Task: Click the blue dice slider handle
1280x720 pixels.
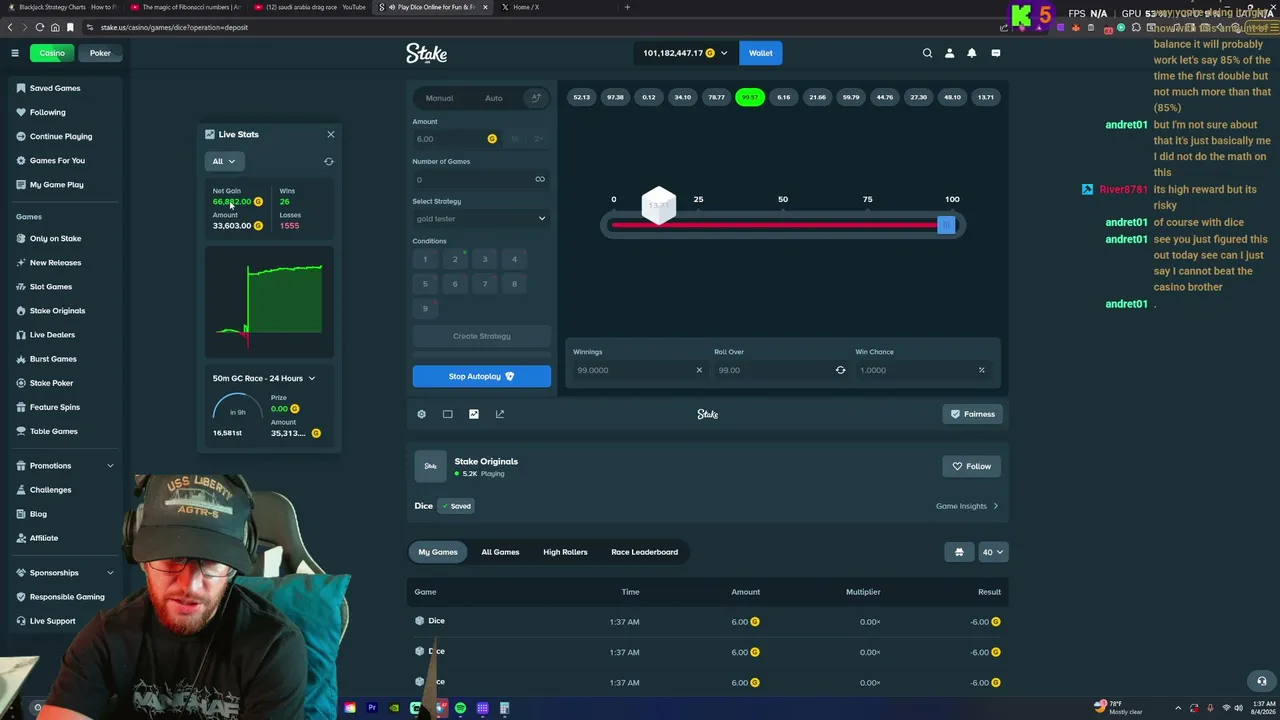Action: (x=946, y=225)
